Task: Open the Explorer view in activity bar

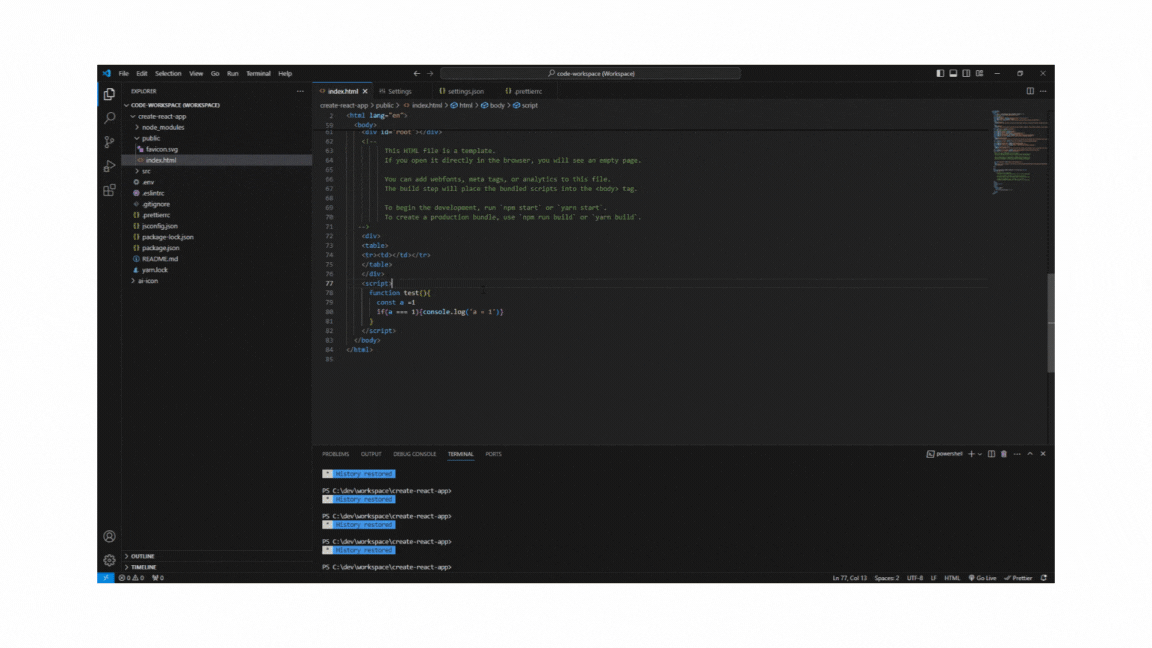Action: [109, 94]
